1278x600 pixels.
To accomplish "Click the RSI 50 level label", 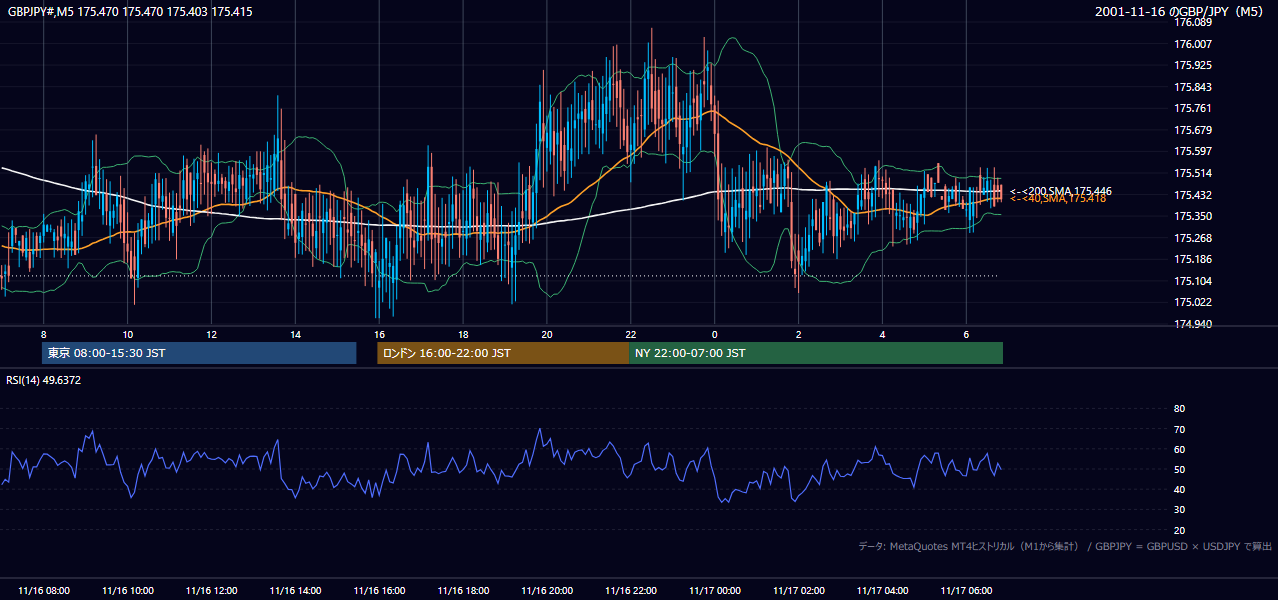I will [1179, 469].
